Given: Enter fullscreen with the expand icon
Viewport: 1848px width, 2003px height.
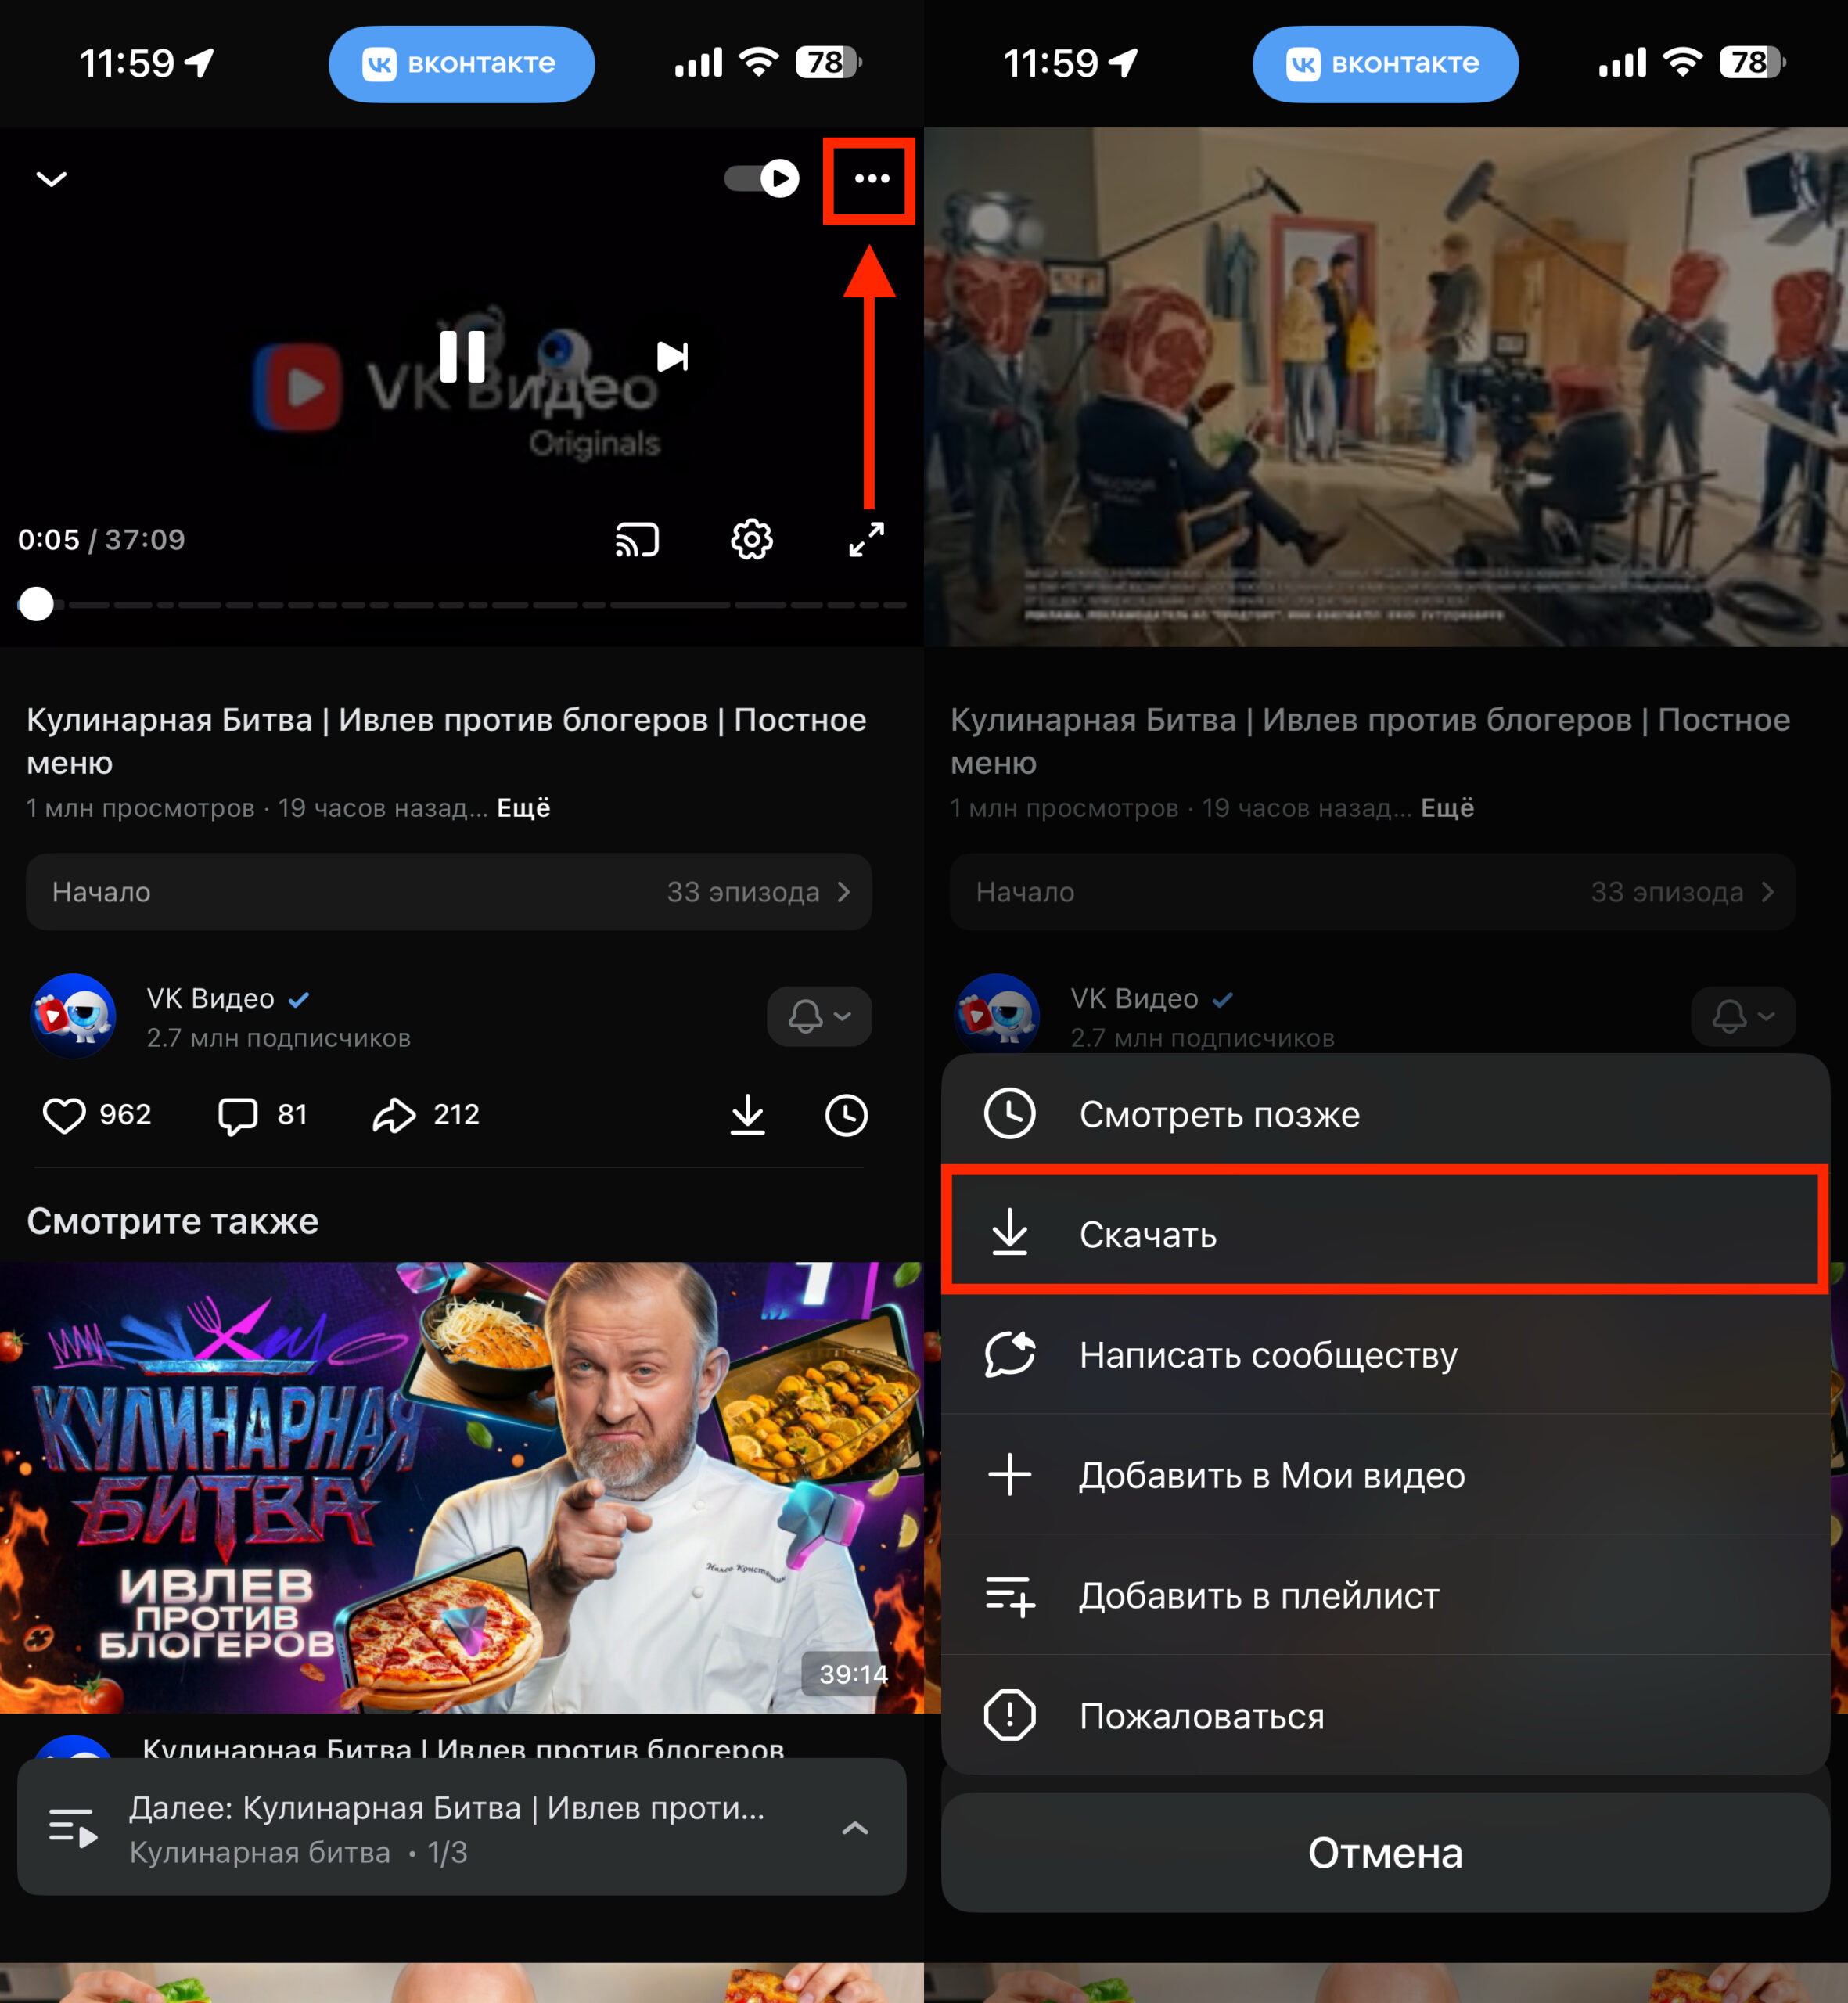Looking at the screenshot, I should pyautogui.click(x=866, y=540).
